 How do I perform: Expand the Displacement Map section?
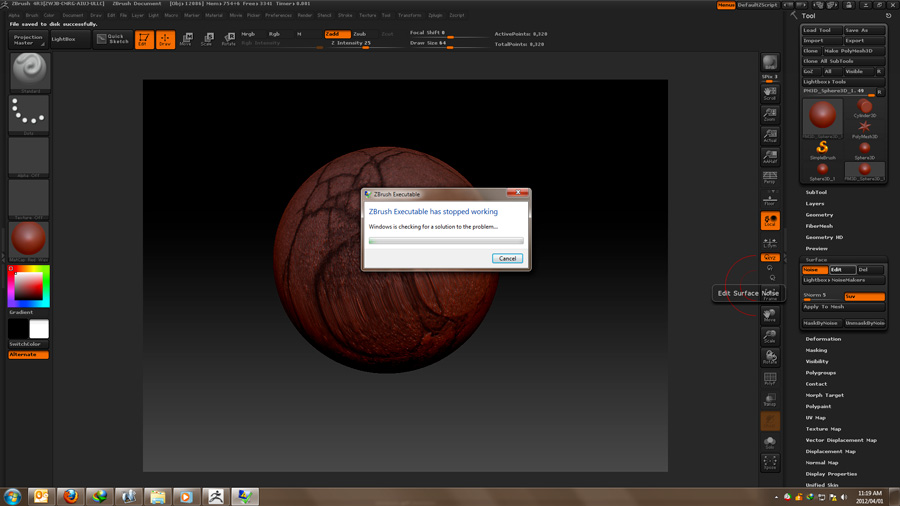pyautogui.click(x=831, y=451)
